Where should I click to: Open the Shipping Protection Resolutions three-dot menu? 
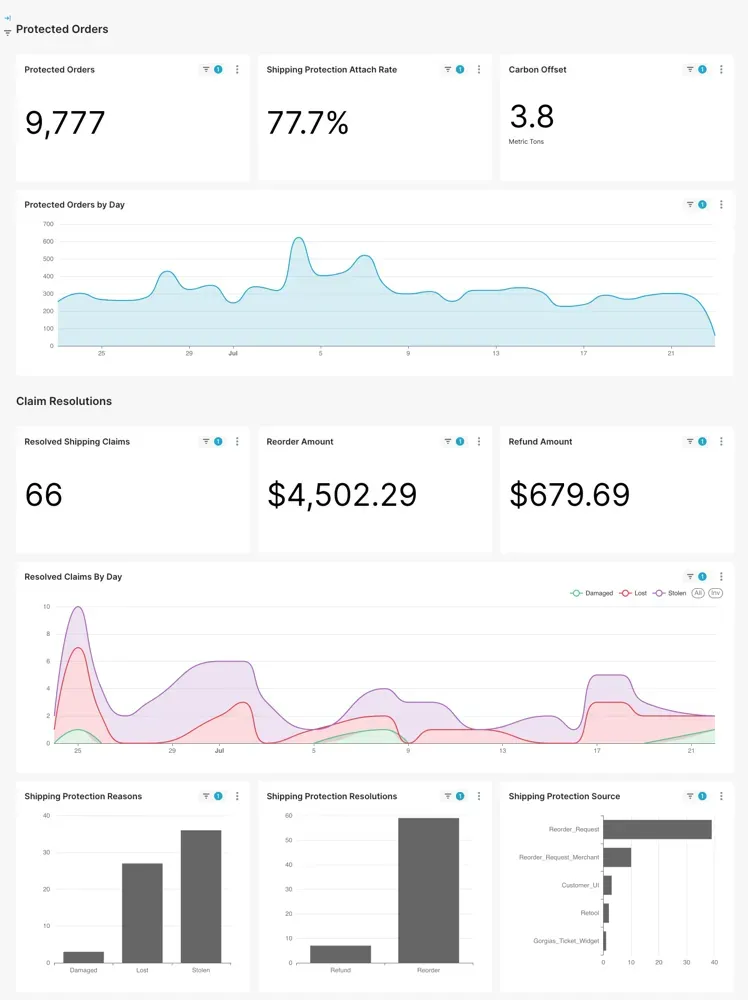click(479, 797)
